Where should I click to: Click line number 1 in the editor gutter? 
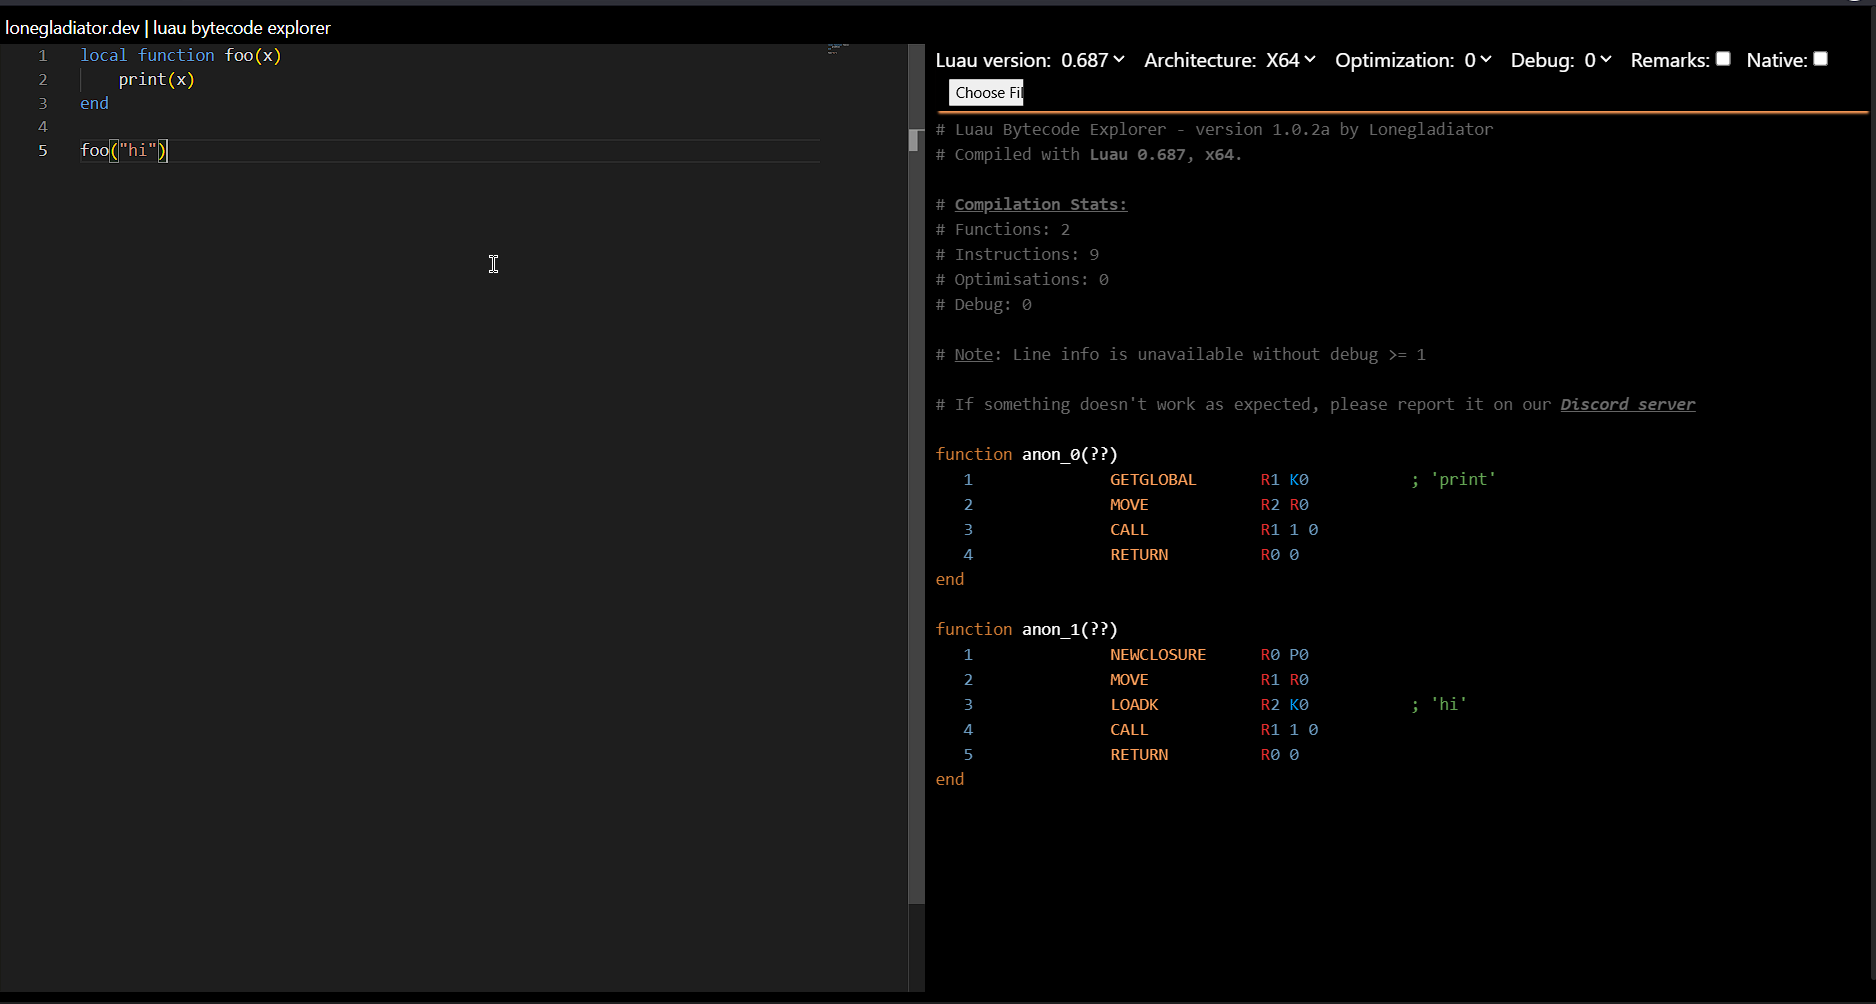click(43, 56)
